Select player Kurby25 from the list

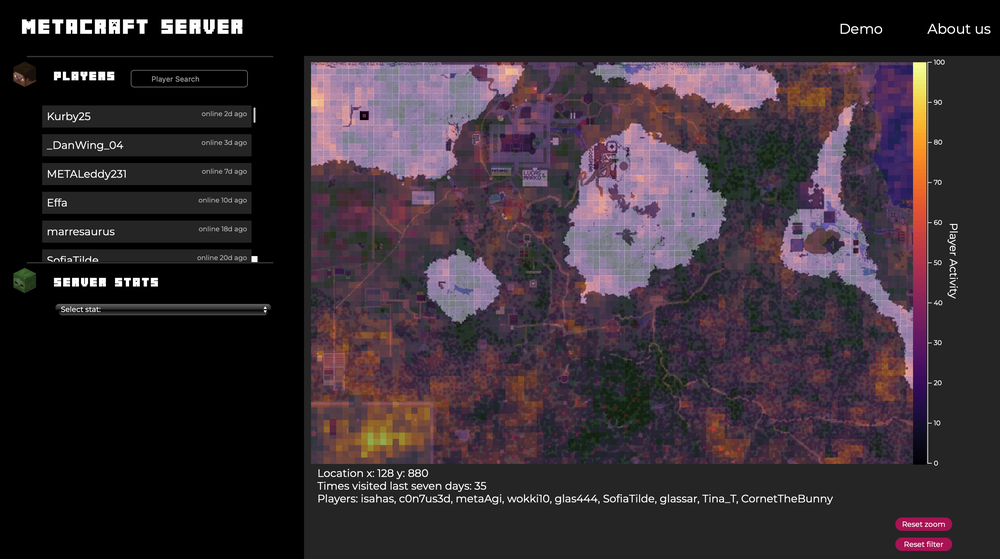(146, 116)
